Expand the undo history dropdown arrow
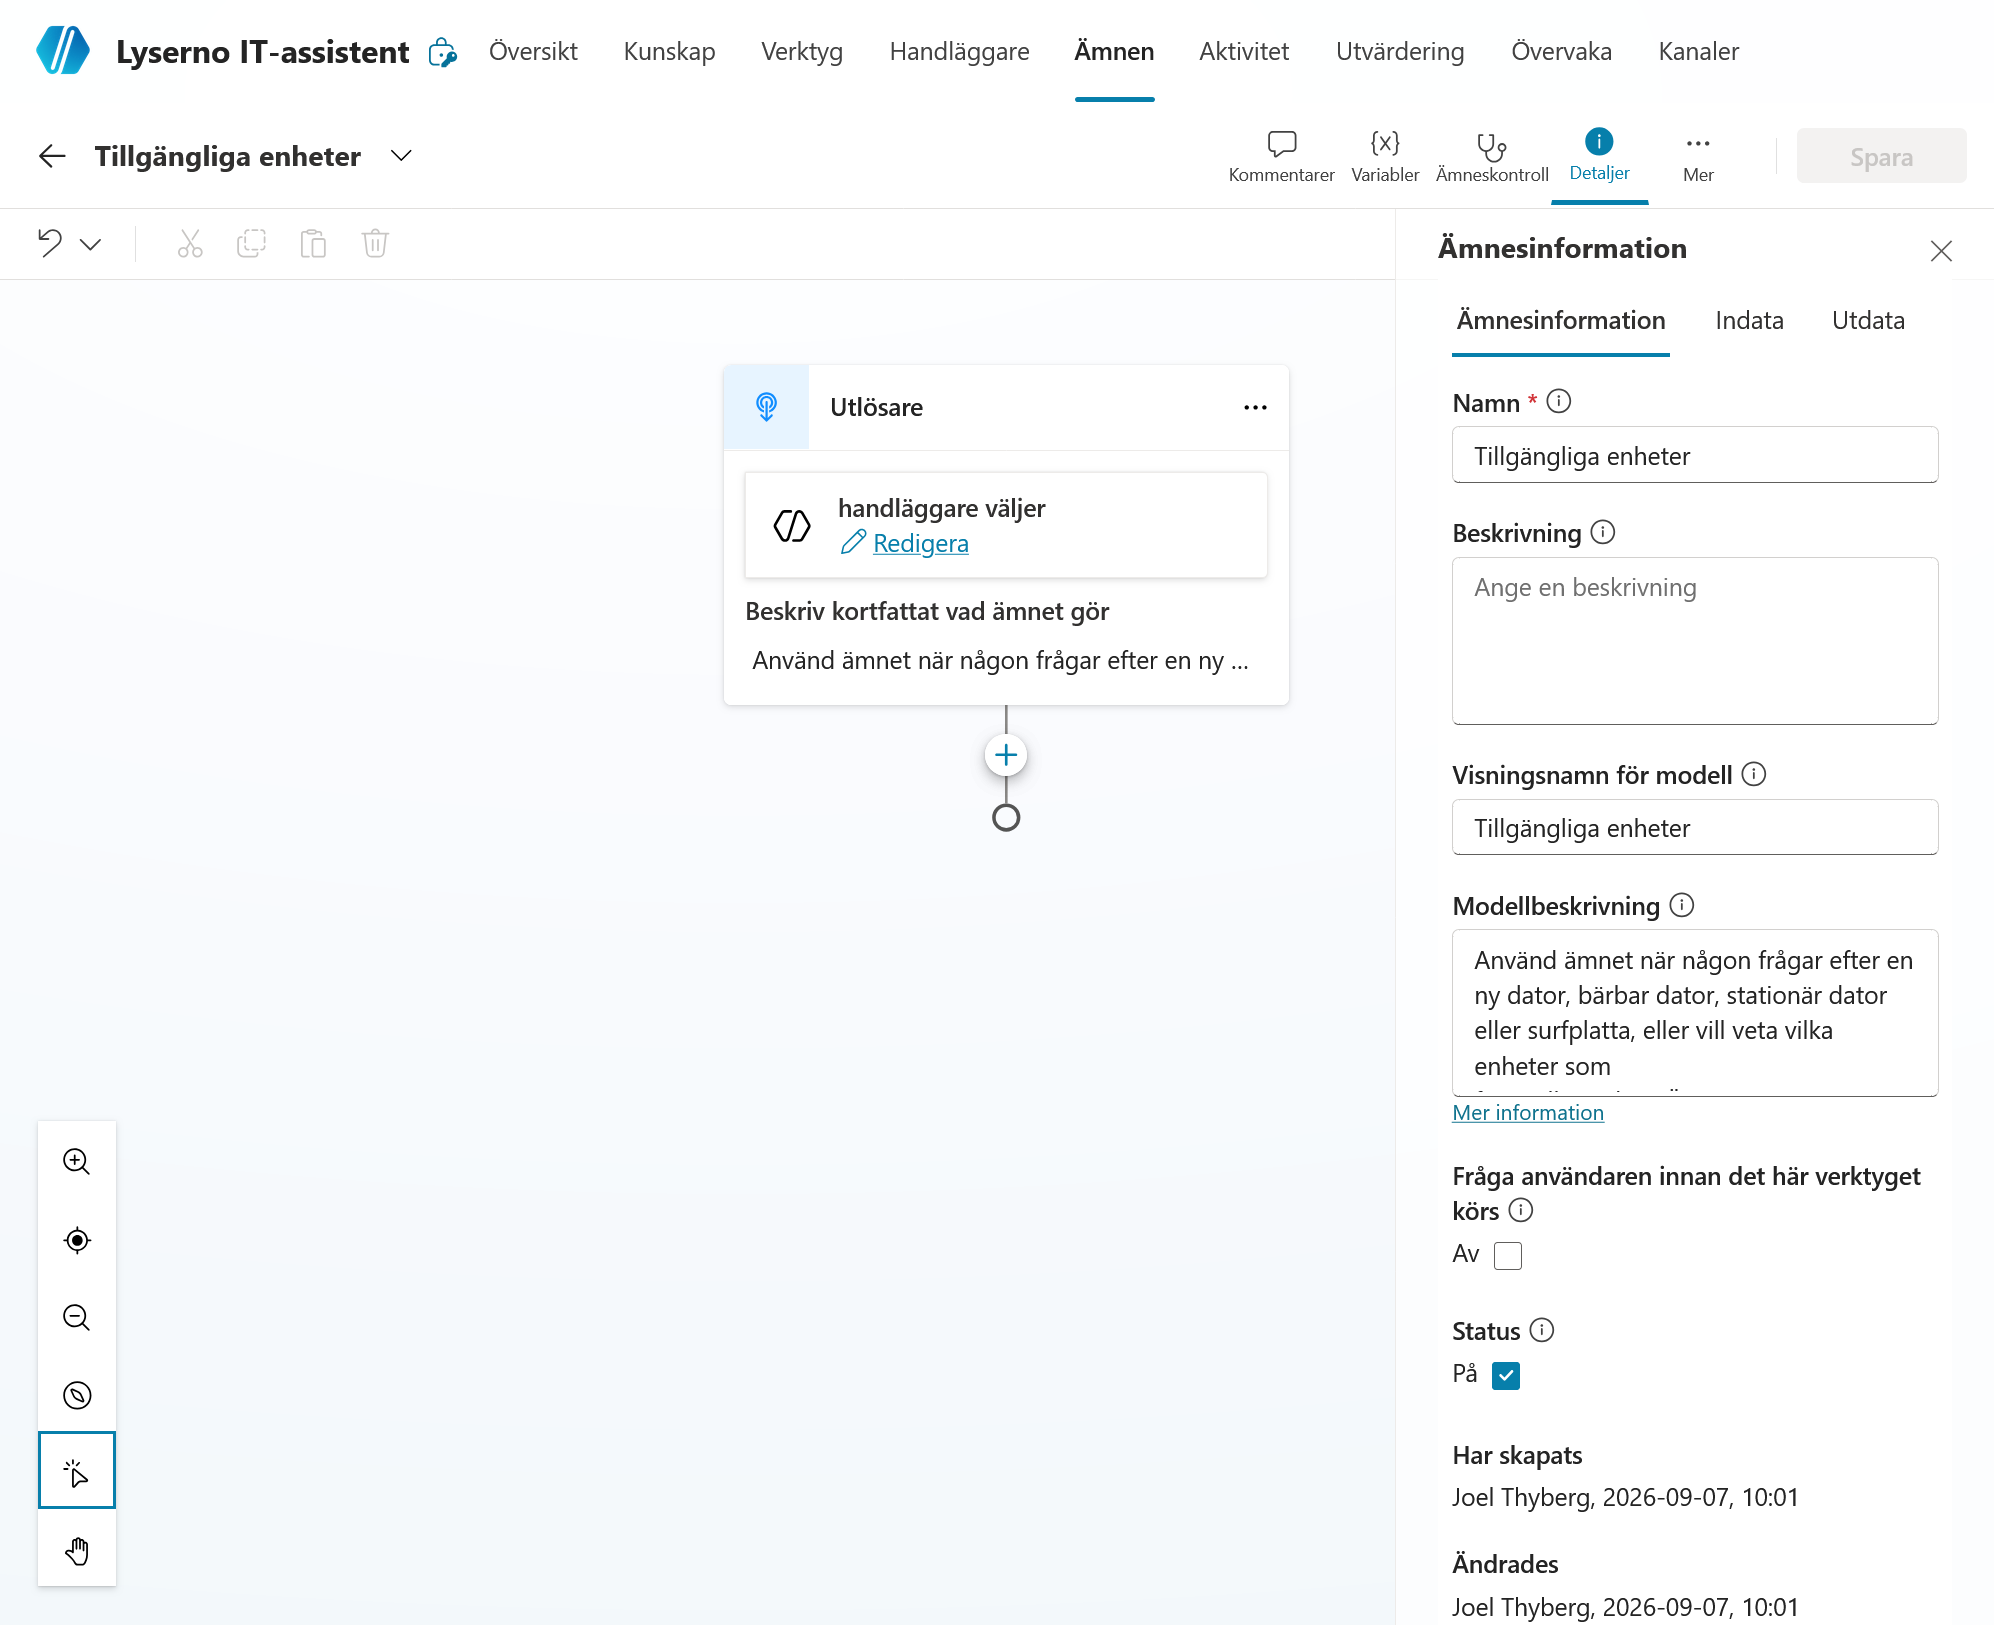 click(x=90, y=245)
